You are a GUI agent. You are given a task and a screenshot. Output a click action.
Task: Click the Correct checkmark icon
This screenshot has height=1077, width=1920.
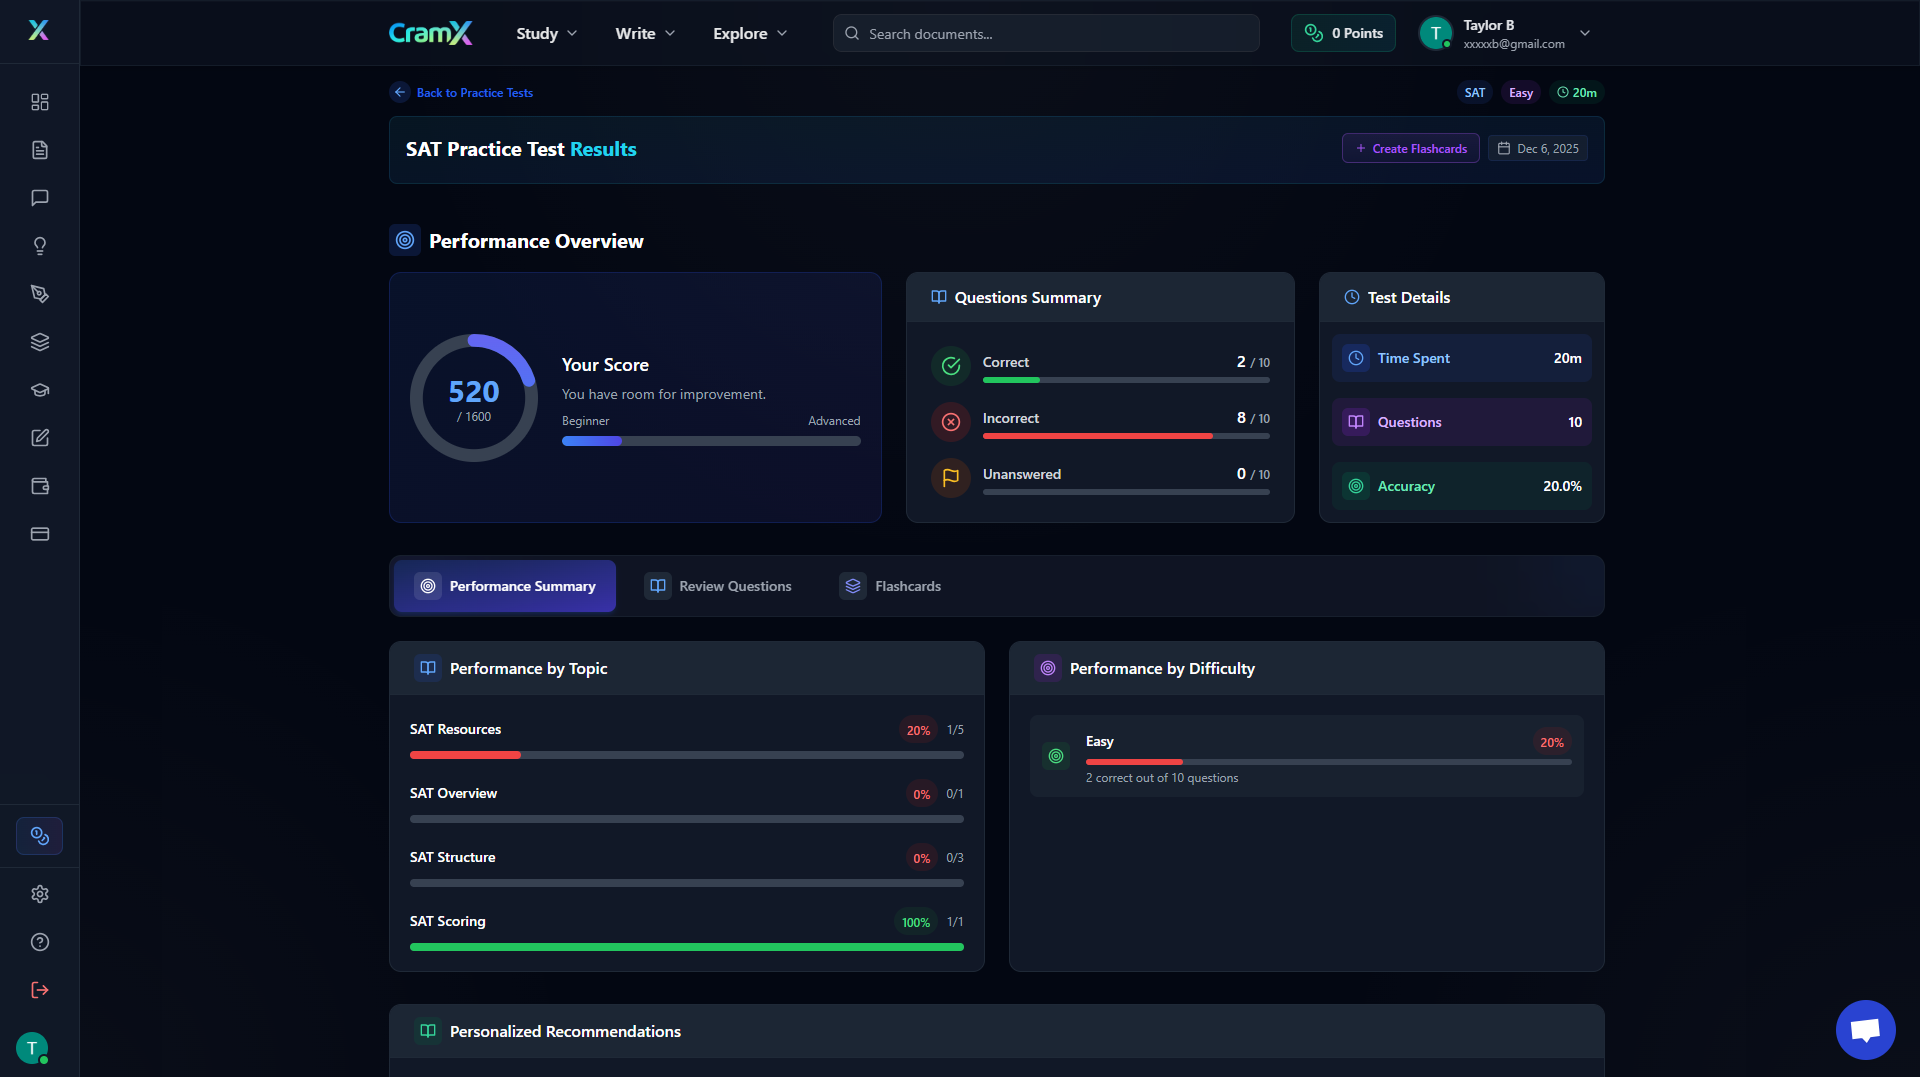click(951, 366)
